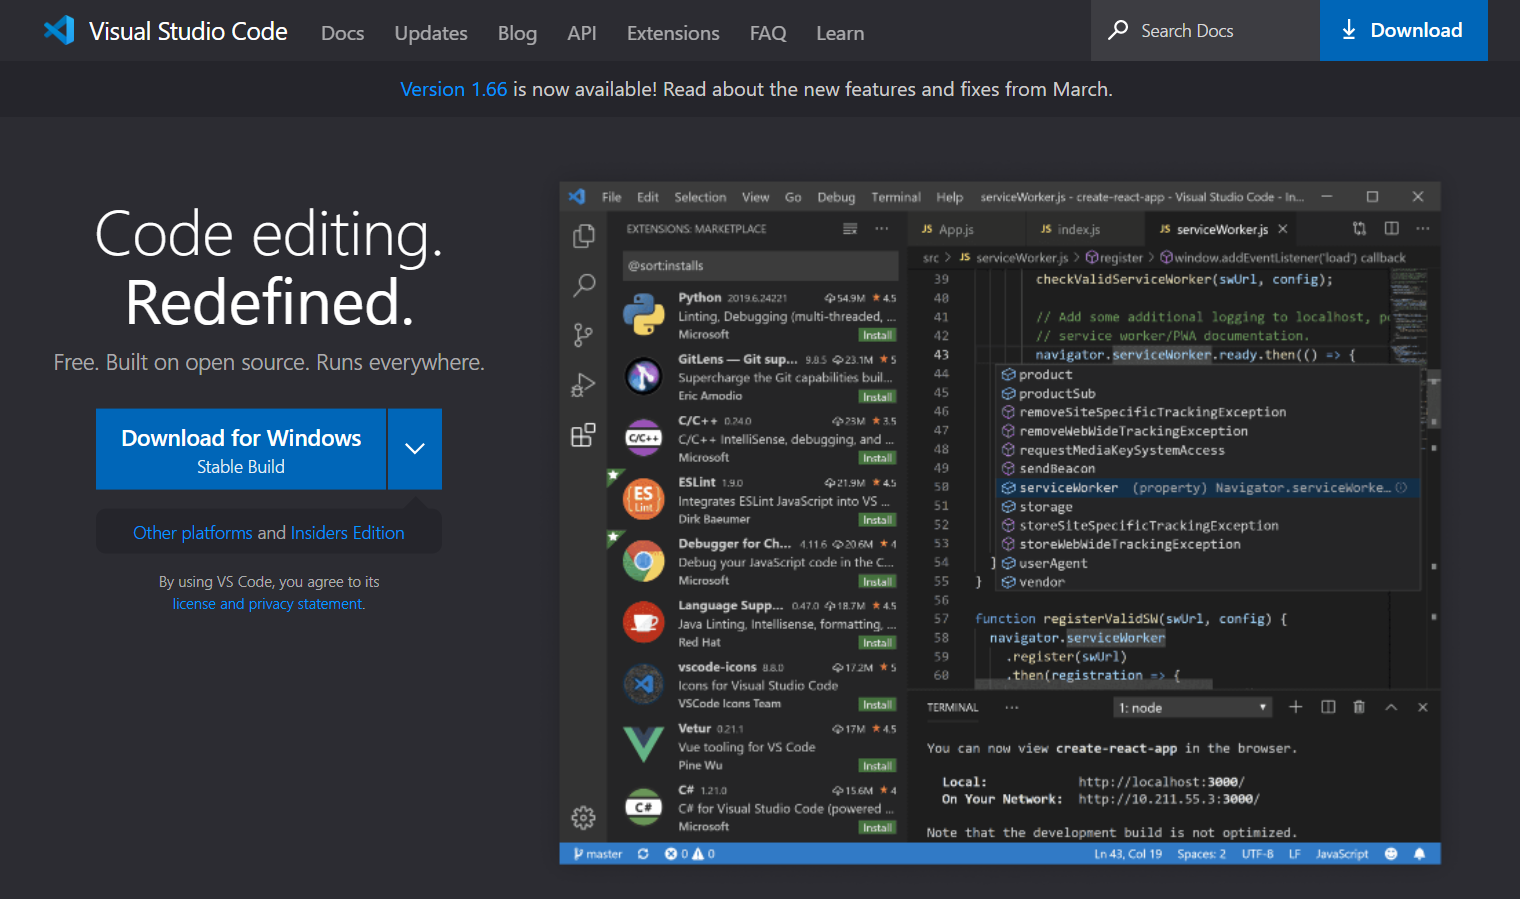Install the C/C++ extension

tap(877, 458)
